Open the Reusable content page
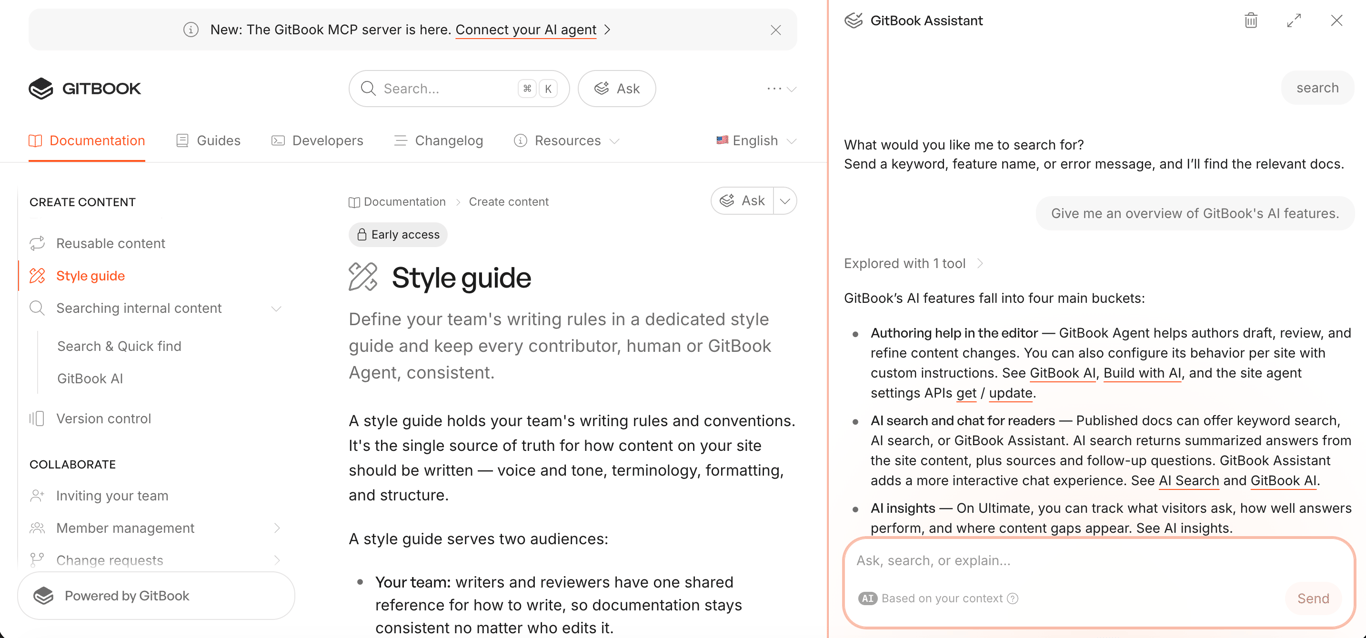The image size is (1366, 638). tap(111, 243)
